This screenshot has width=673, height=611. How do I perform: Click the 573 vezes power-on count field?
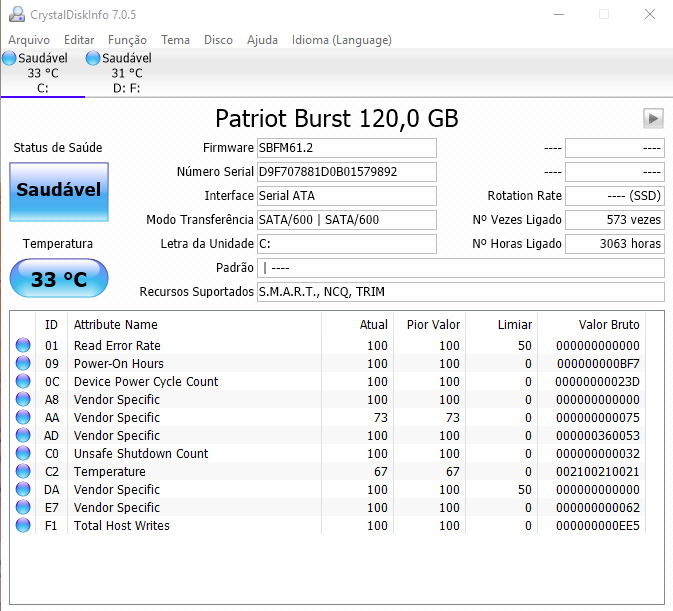pyautogui.click(x=615, y=220)
